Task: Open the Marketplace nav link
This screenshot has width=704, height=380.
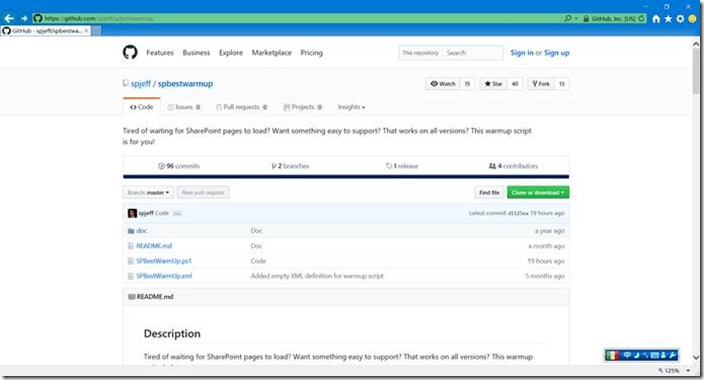Action: pos(272,53)
